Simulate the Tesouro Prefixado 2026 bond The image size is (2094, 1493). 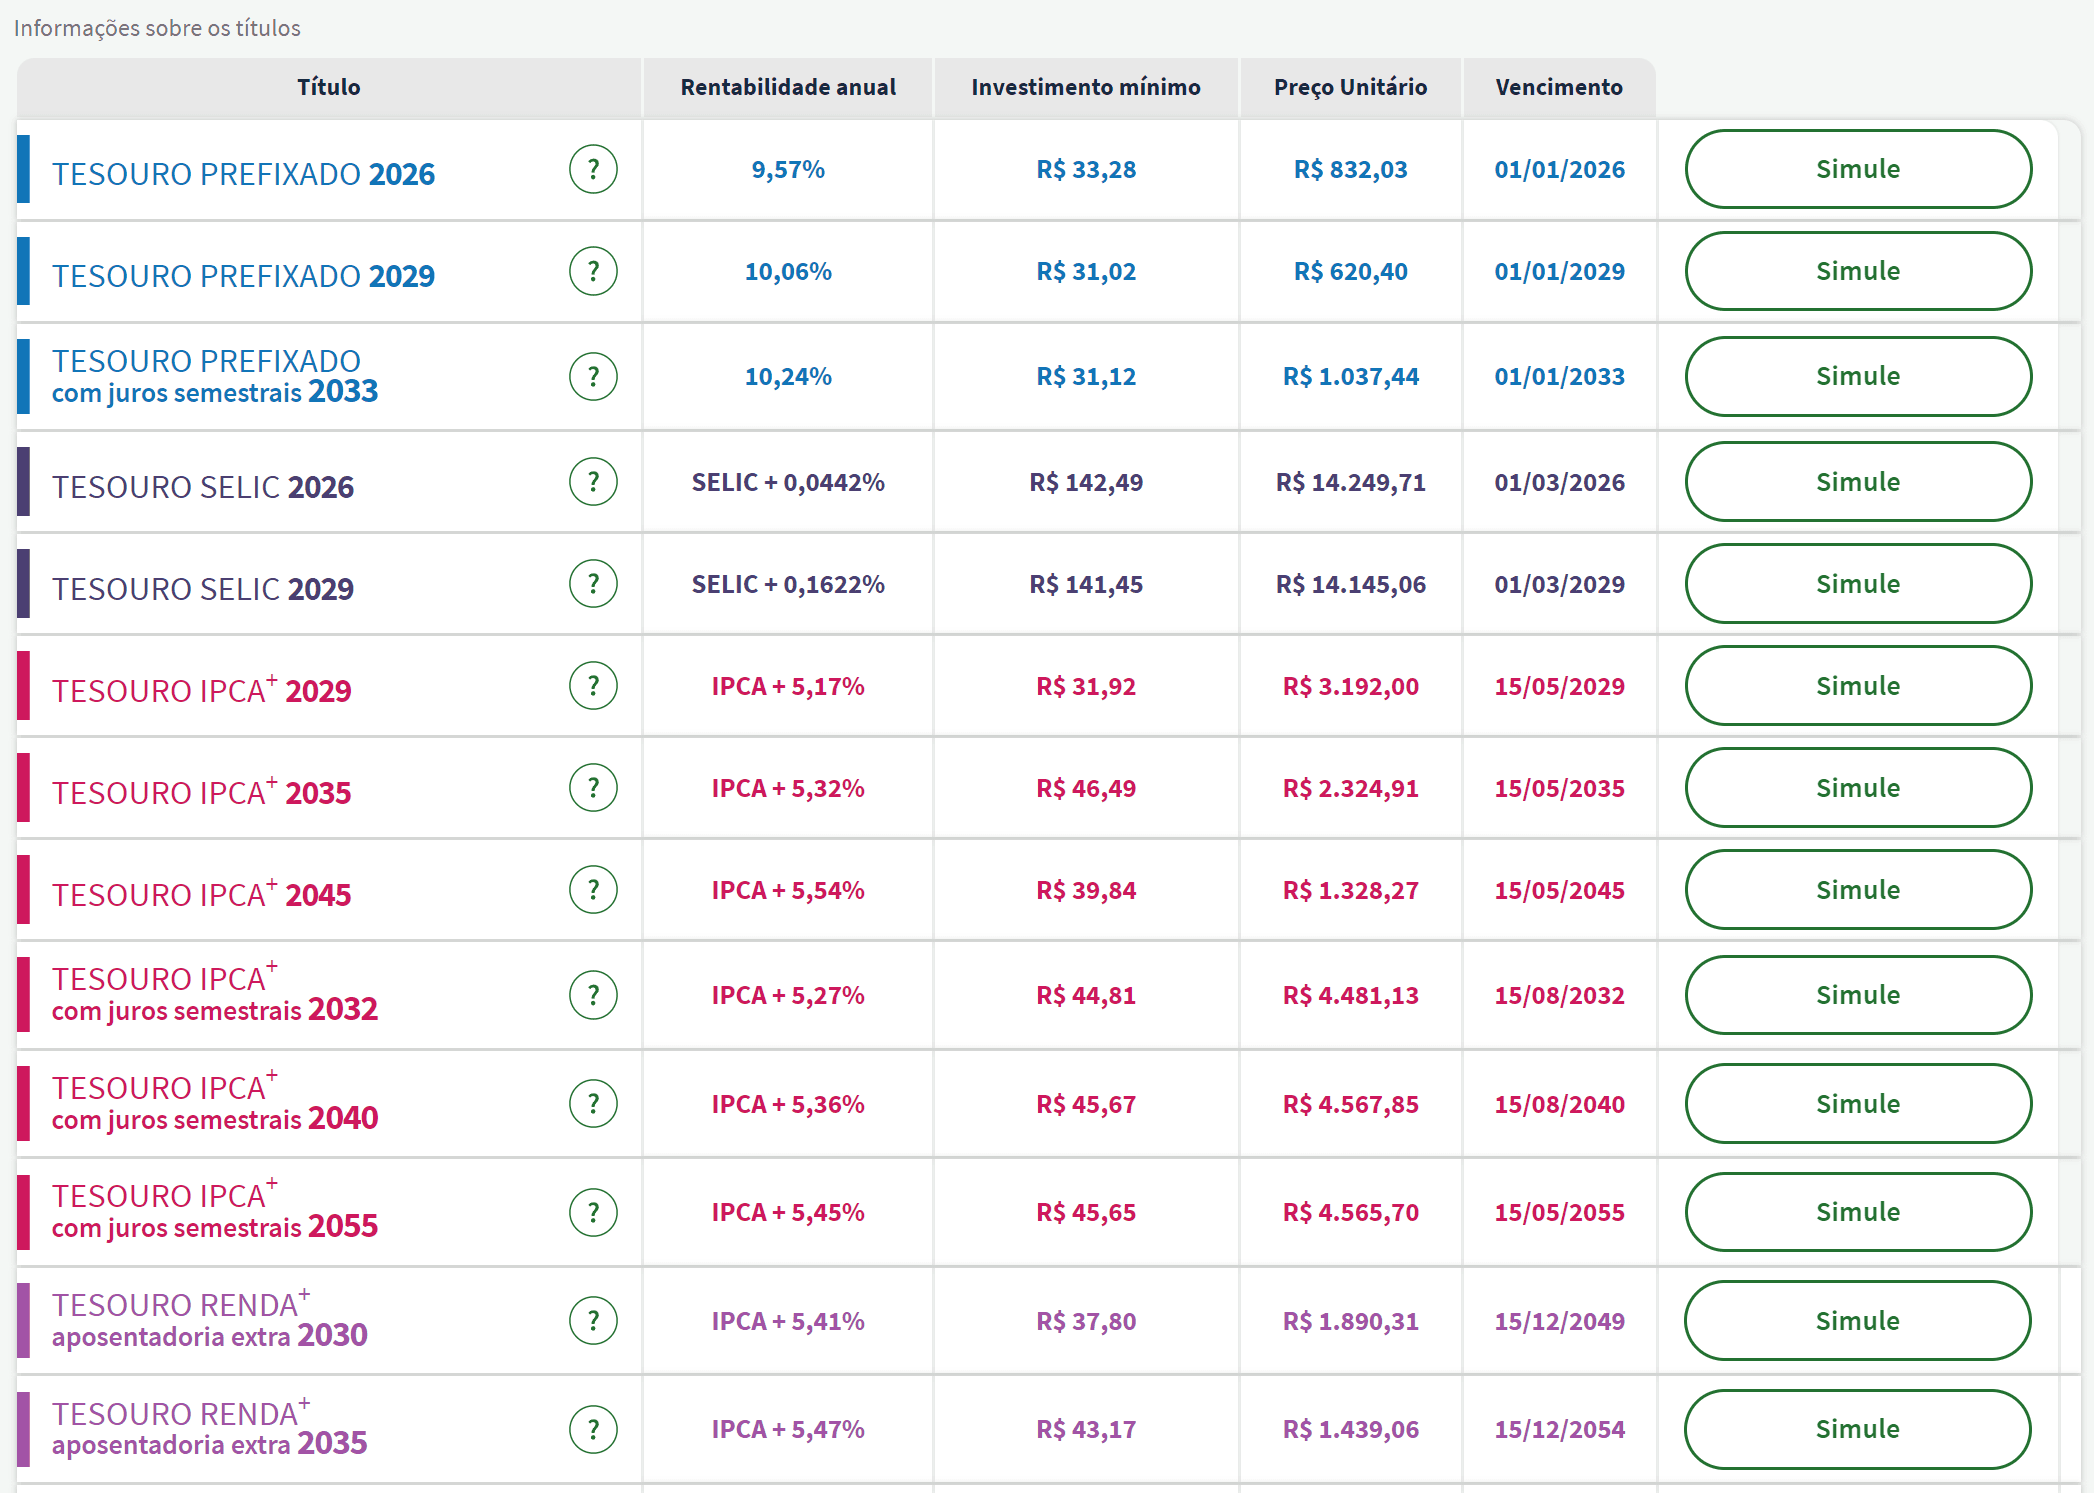1858,169
